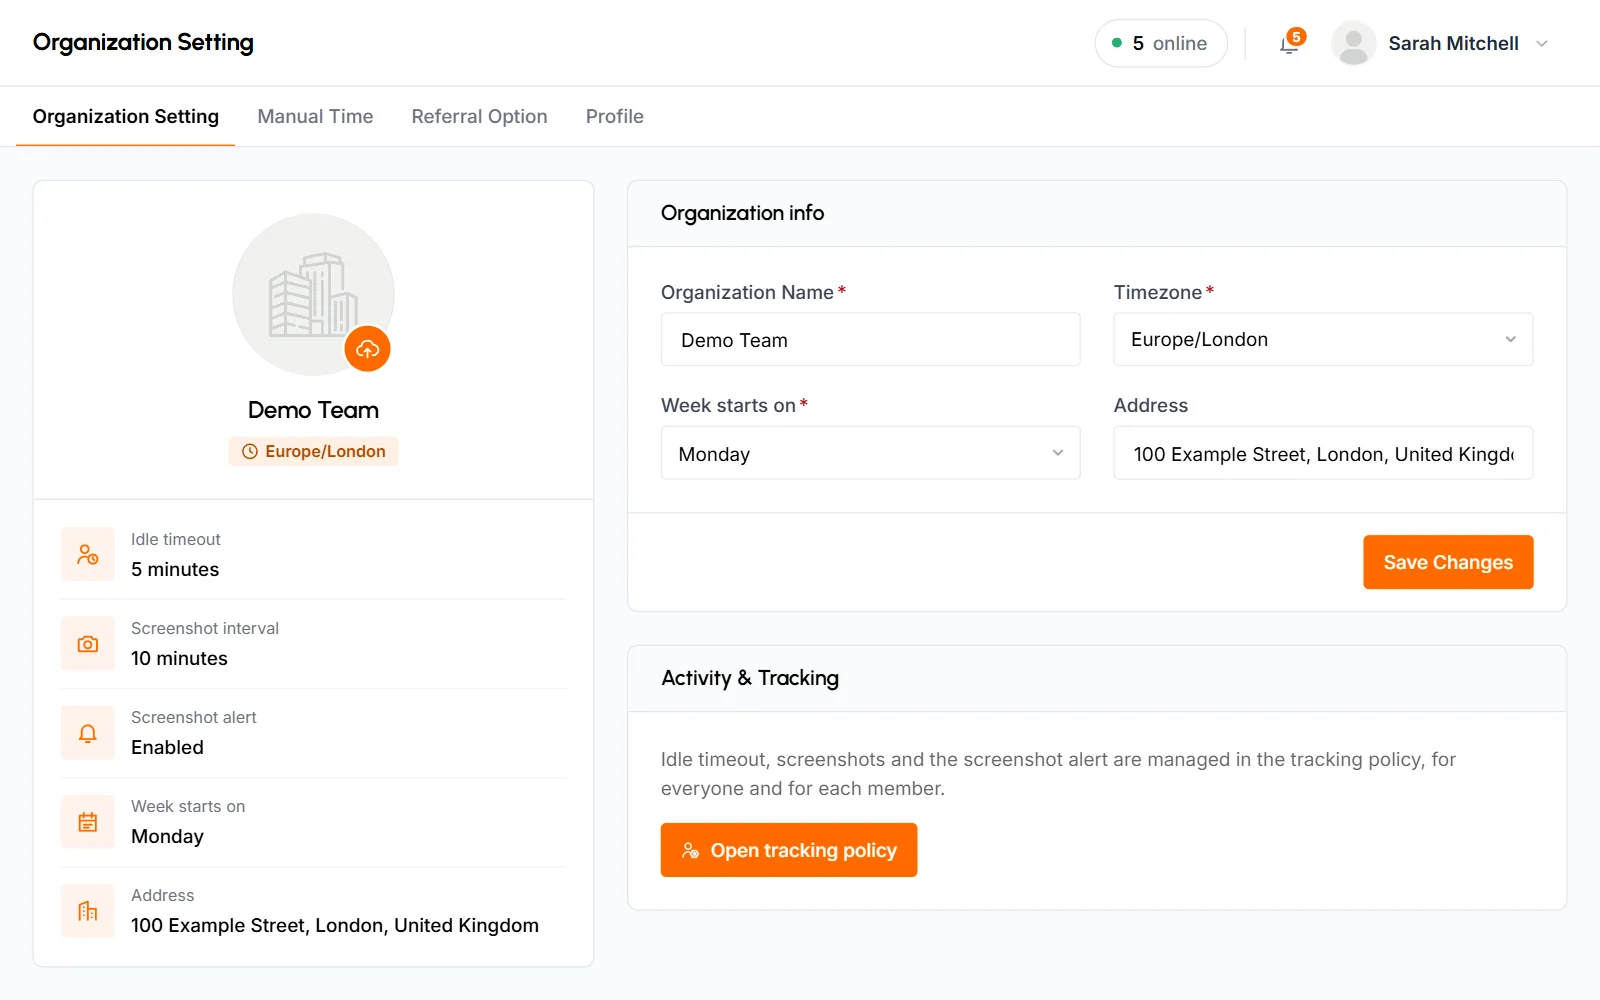The height and width of the screenshot is (1000, 1600).
Task: Select the Organization Setting tab
Action: pos(126,116)
